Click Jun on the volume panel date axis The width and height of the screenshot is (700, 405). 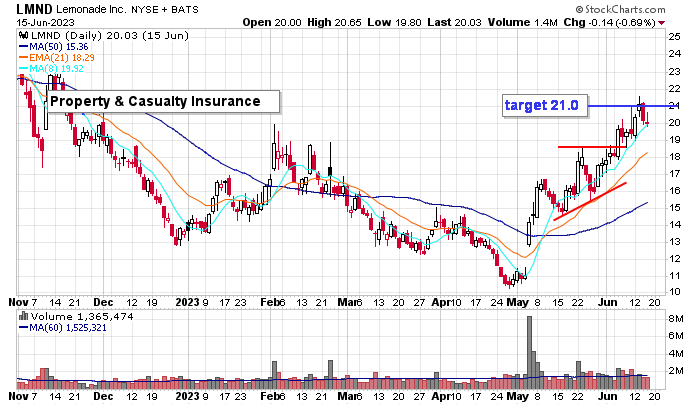(608, 396)
